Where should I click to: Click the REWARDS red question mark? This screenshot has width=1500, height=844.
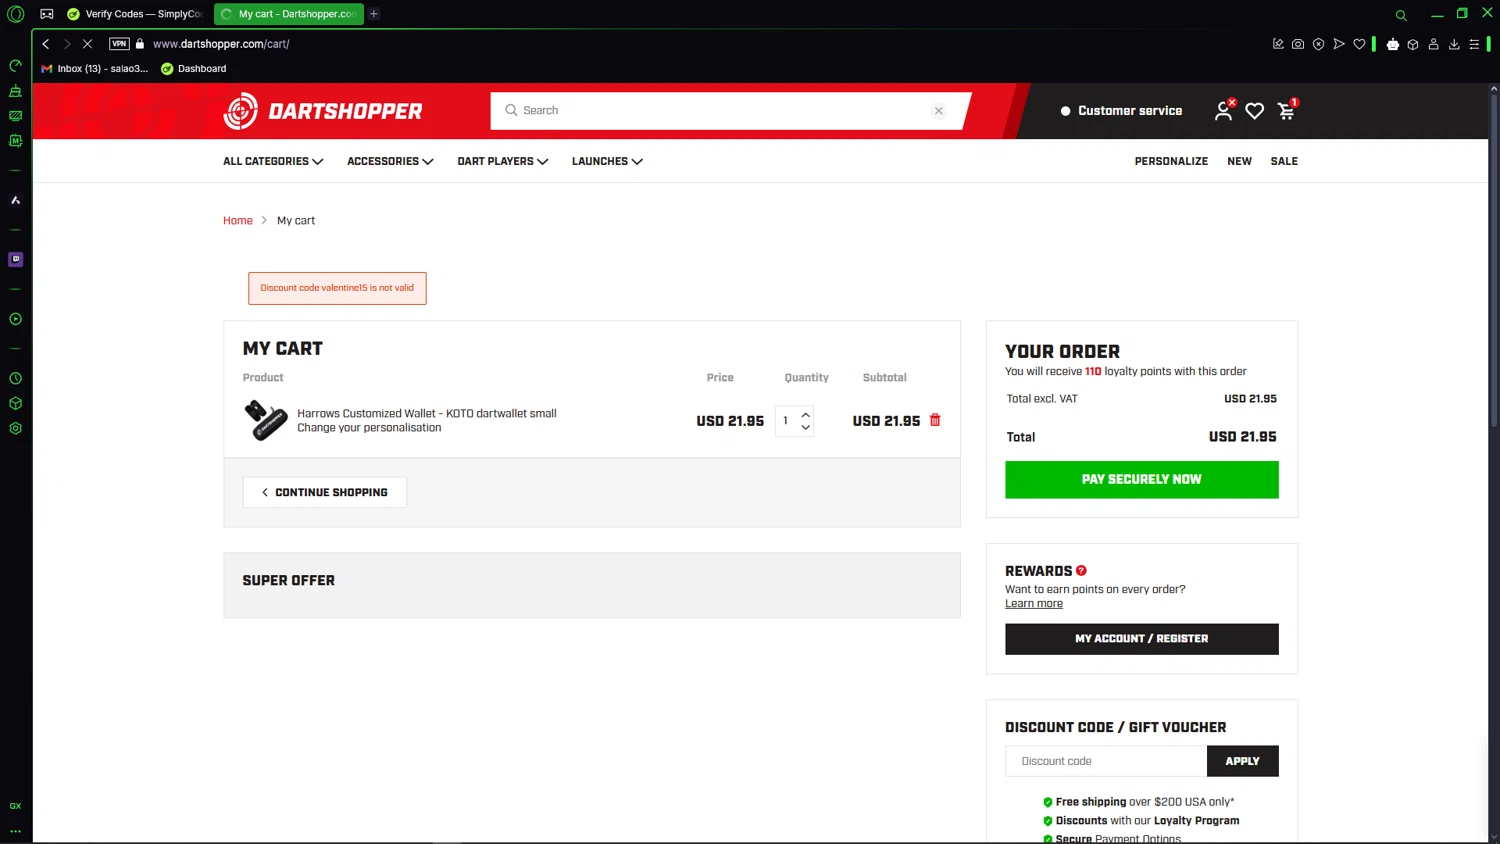[1081, 571]
